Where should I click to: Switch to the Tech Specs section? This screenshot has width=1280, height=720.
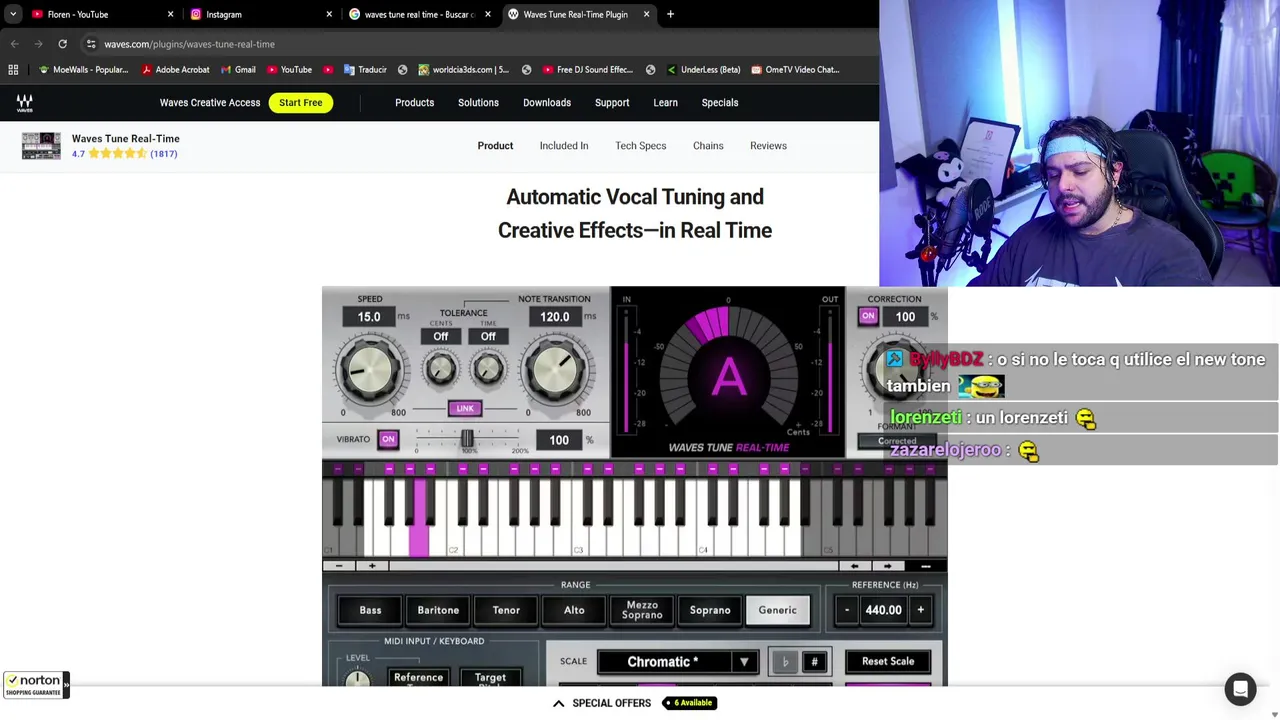641,146
